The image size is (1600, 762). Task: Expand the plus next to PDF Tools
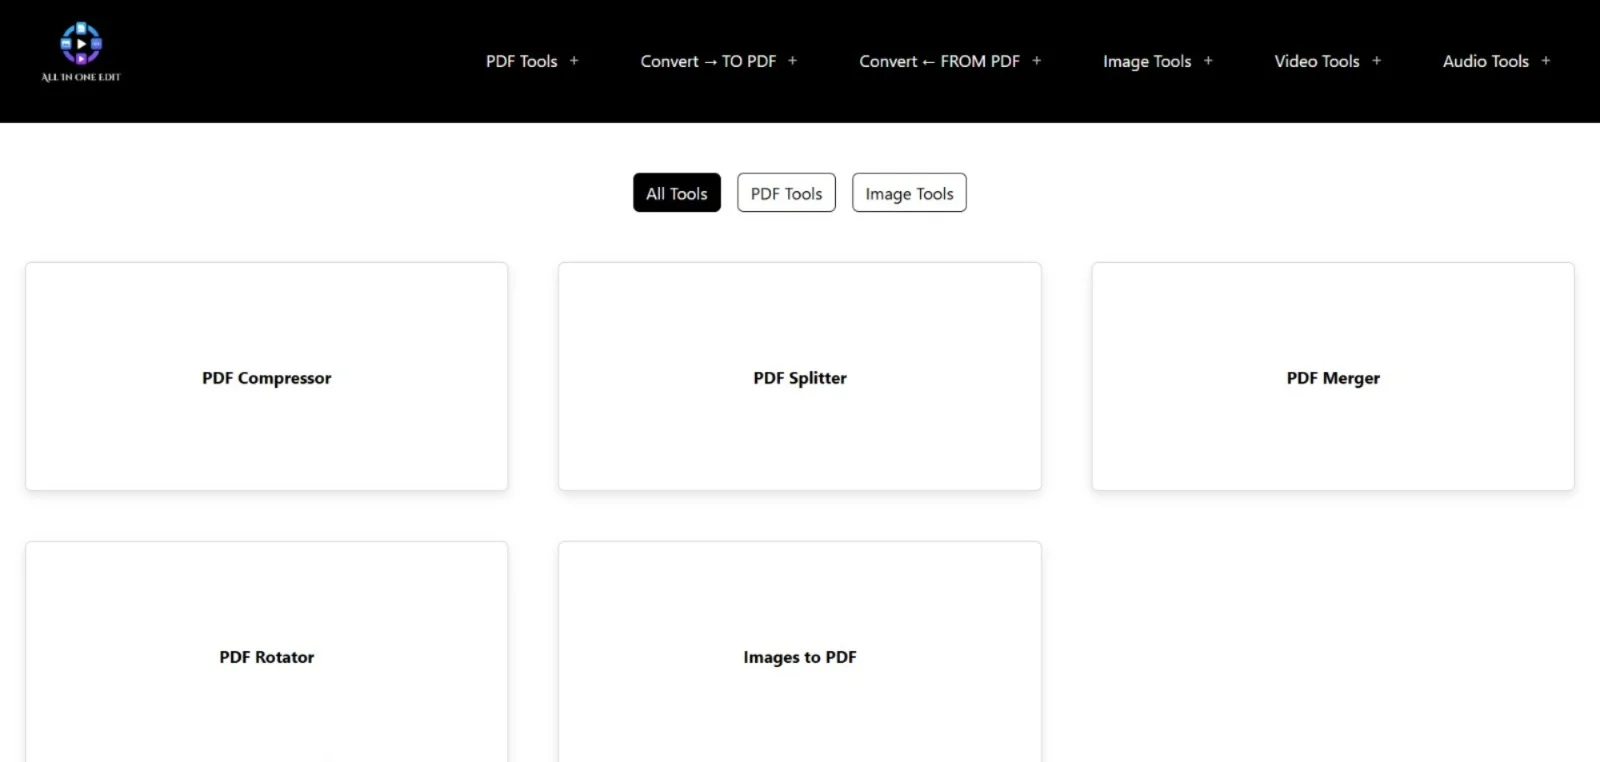coord(574,61)
